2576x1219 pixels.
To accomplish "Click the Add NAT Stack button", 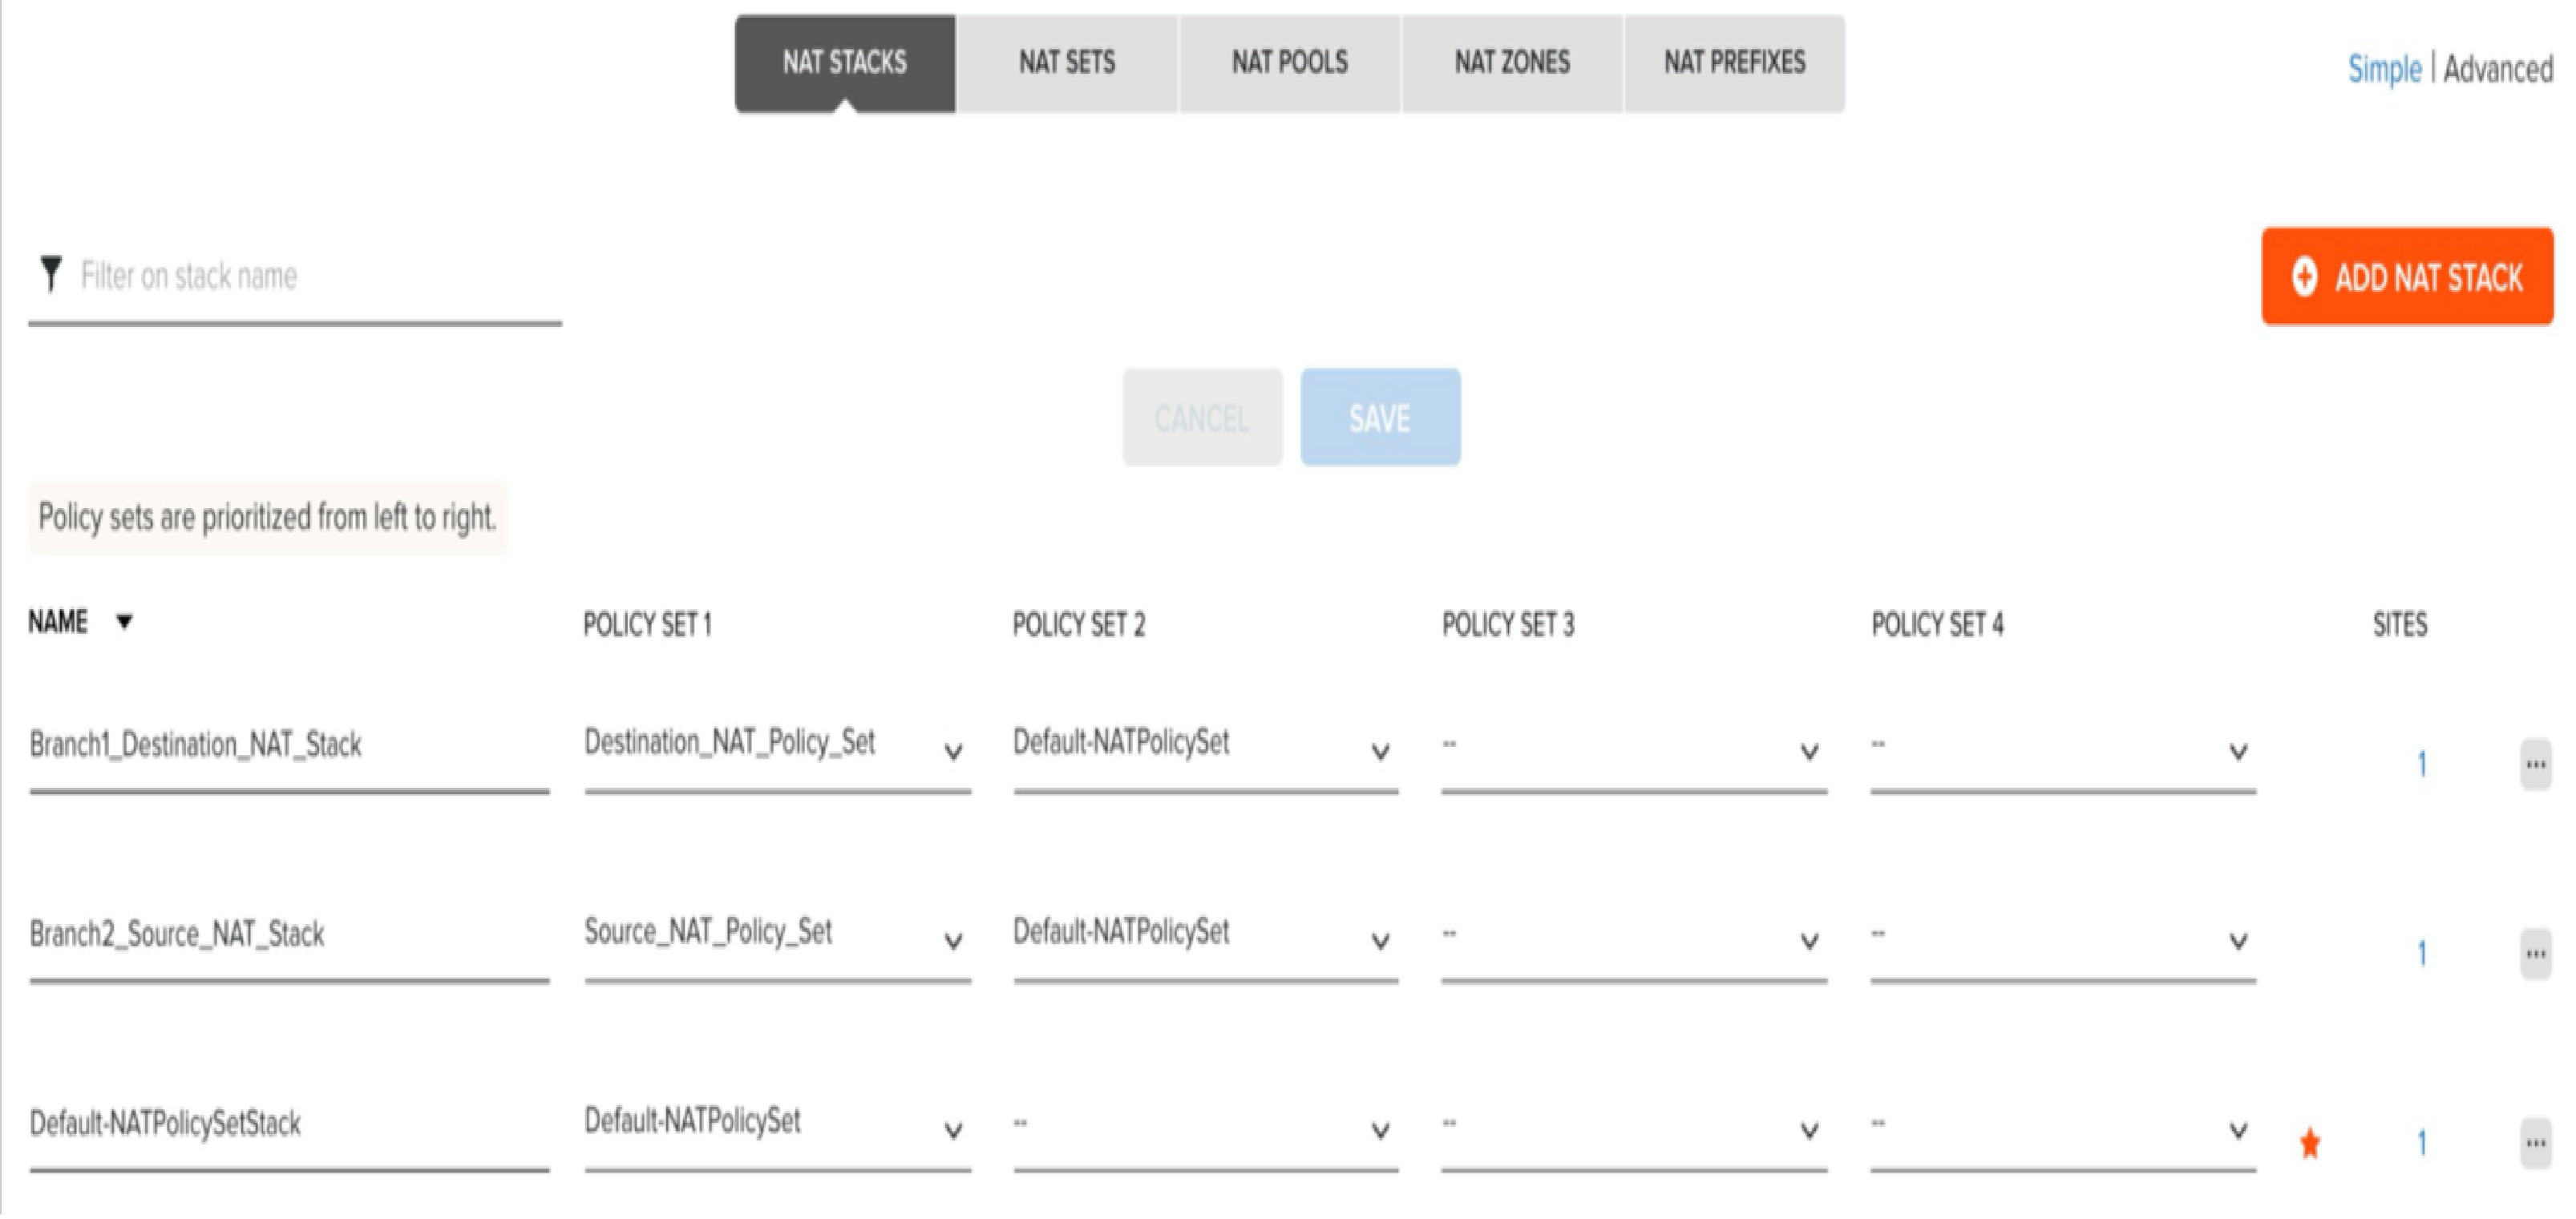I will [2407, 277].
